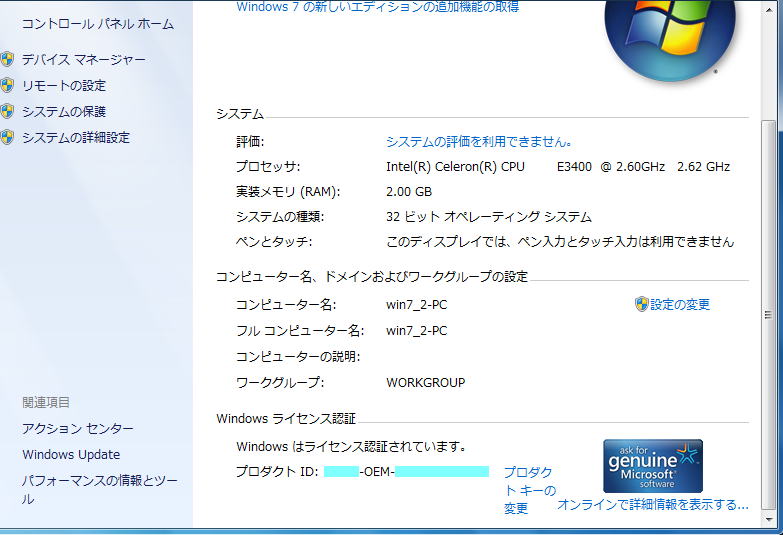
Task: Click shield icon beside リモートの設定
Action: coord(7,85)
